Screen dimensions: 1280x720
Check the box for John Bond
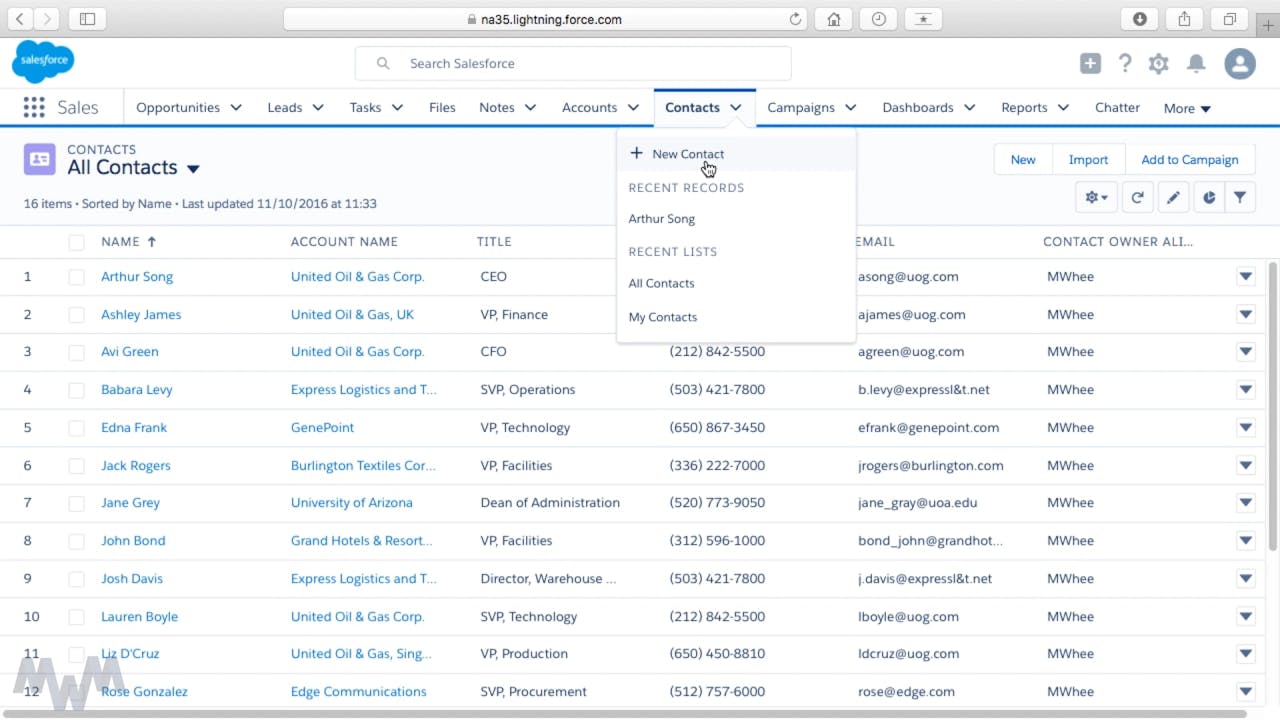coord(76,541)
